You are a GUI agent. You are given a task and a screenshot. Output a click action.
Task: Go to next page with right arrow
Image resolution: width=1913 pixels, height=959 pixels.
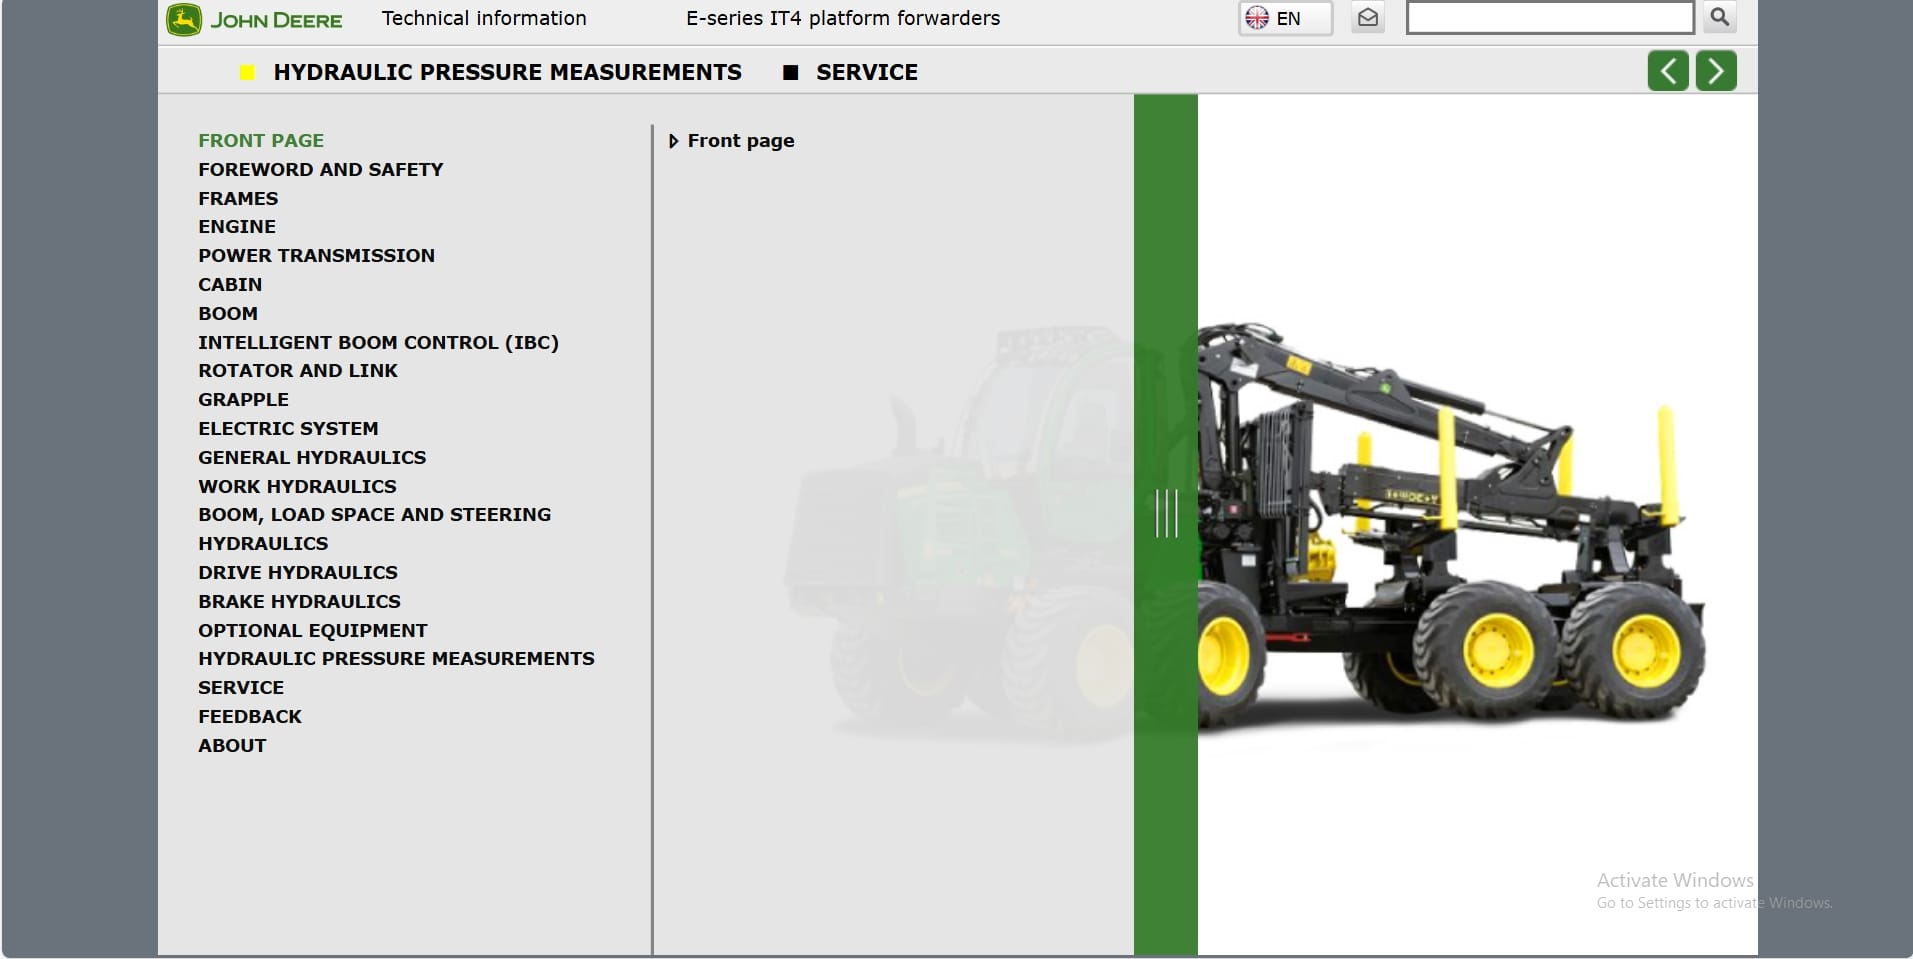1716,71
